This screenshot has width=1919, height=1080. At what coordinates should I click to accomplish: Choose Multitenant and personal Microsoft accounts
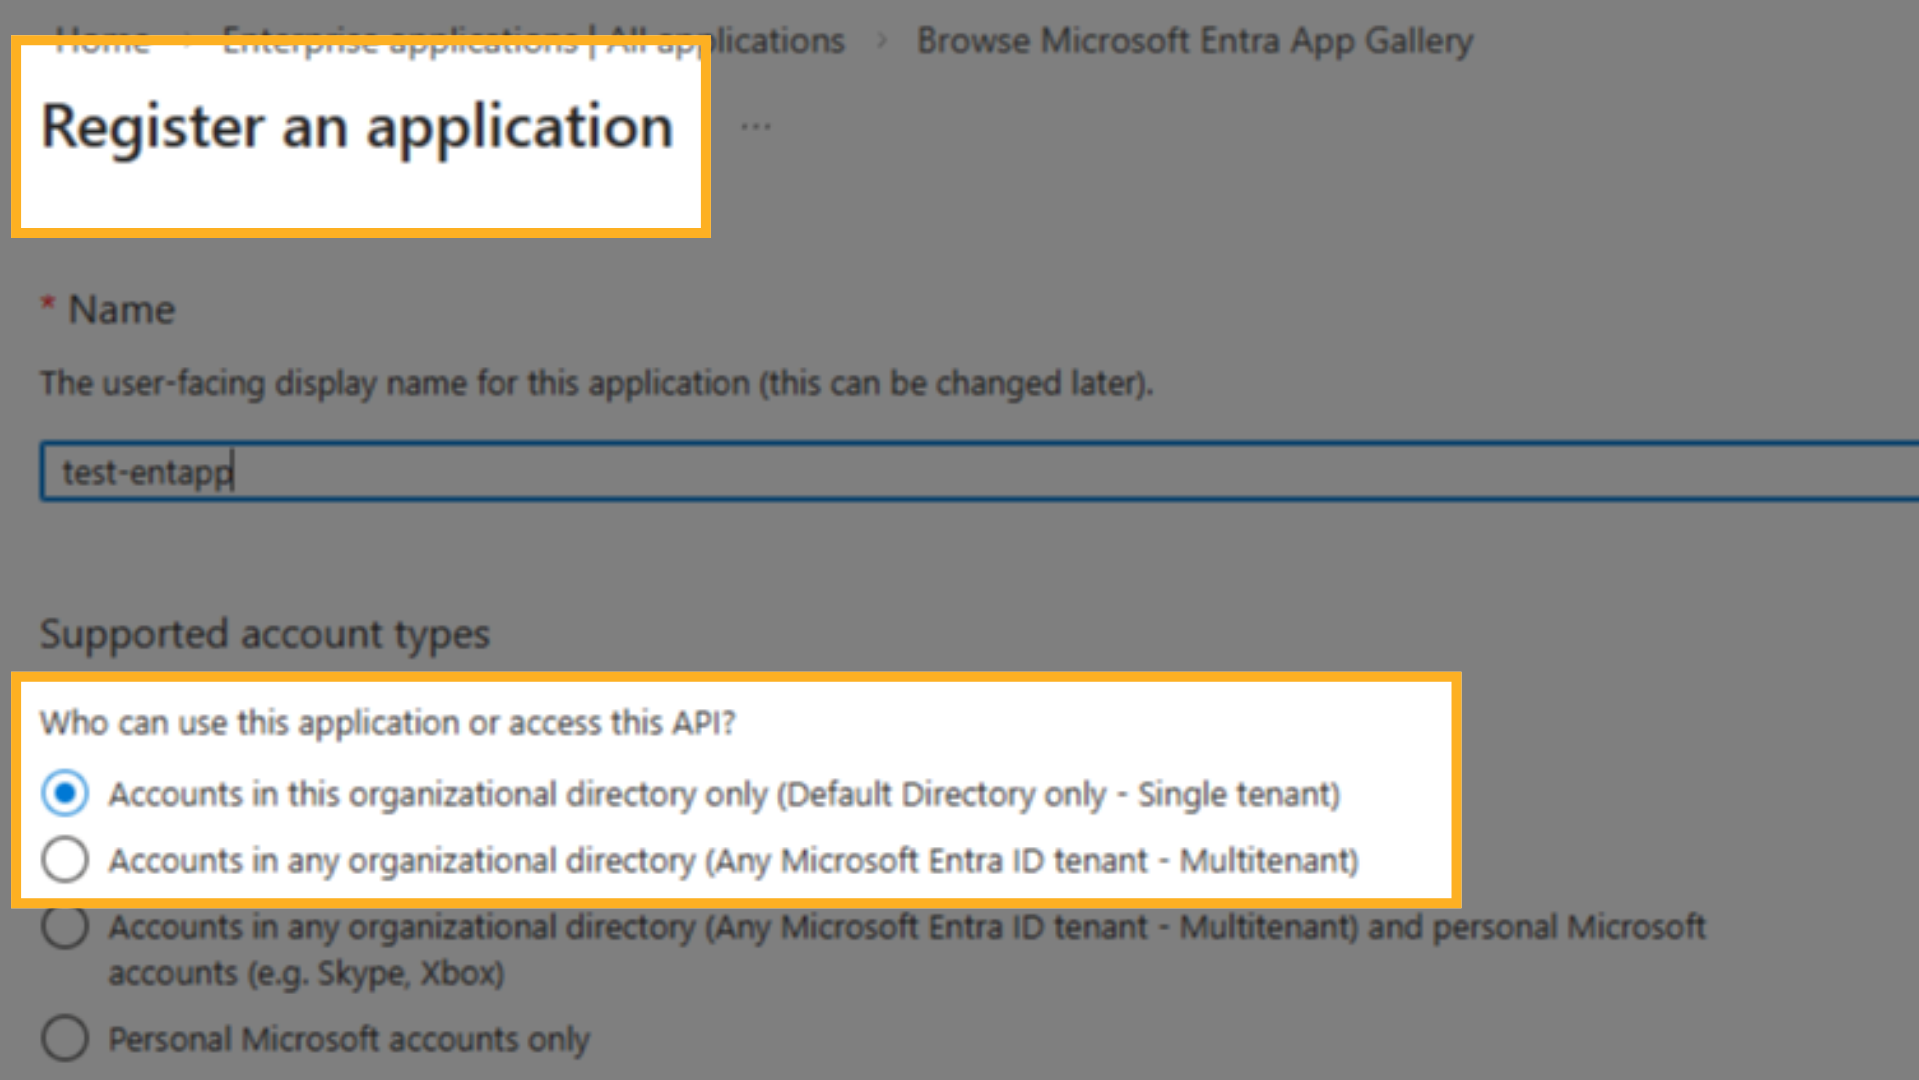pos(64,927)
